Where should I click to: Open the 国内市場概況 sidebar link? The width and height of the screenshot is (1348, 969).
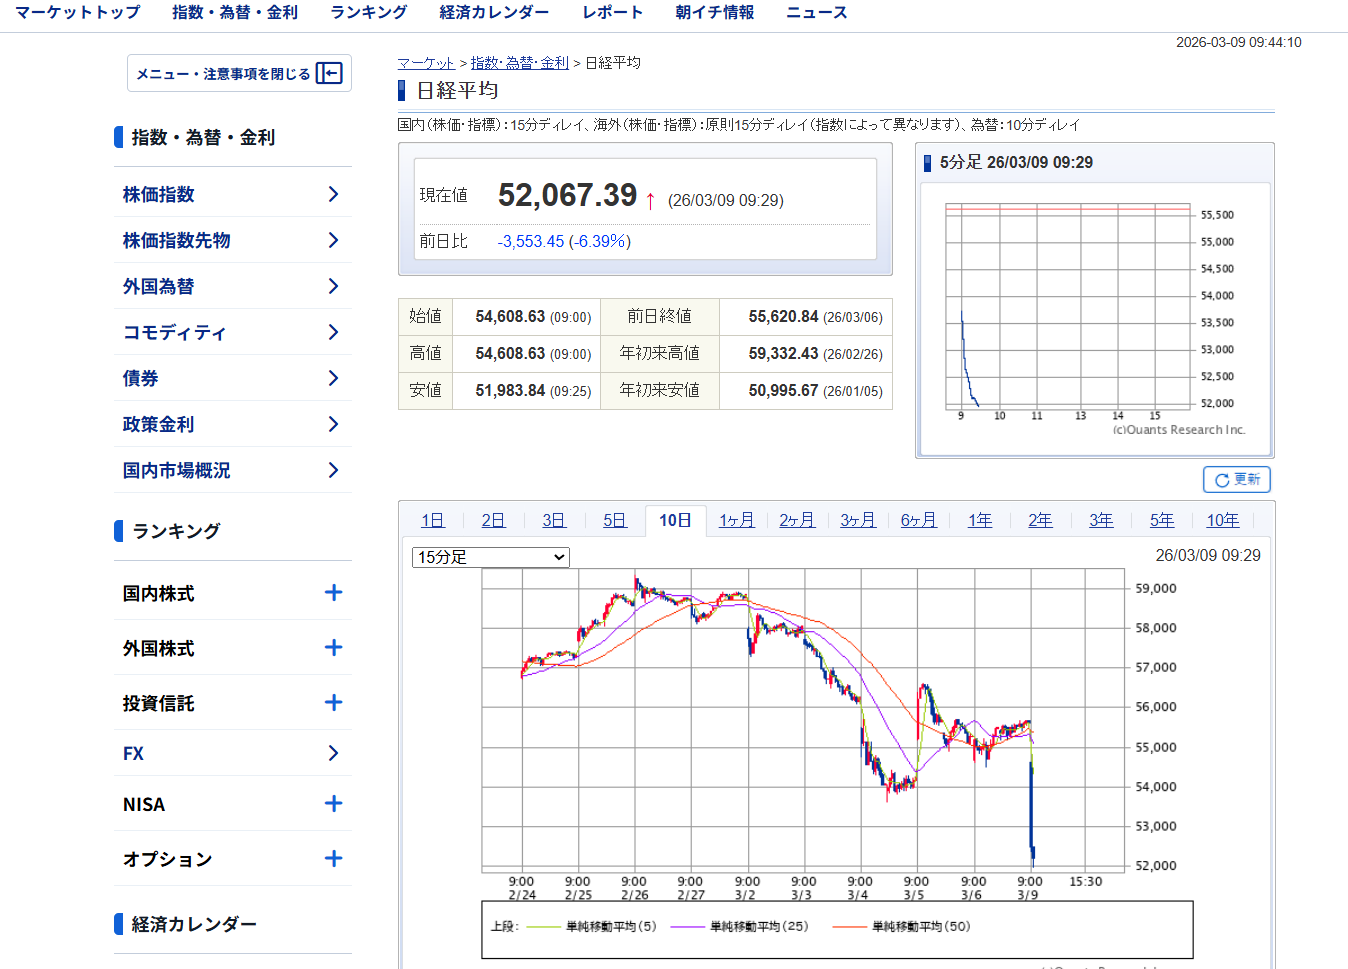click(x=177, y=470)
